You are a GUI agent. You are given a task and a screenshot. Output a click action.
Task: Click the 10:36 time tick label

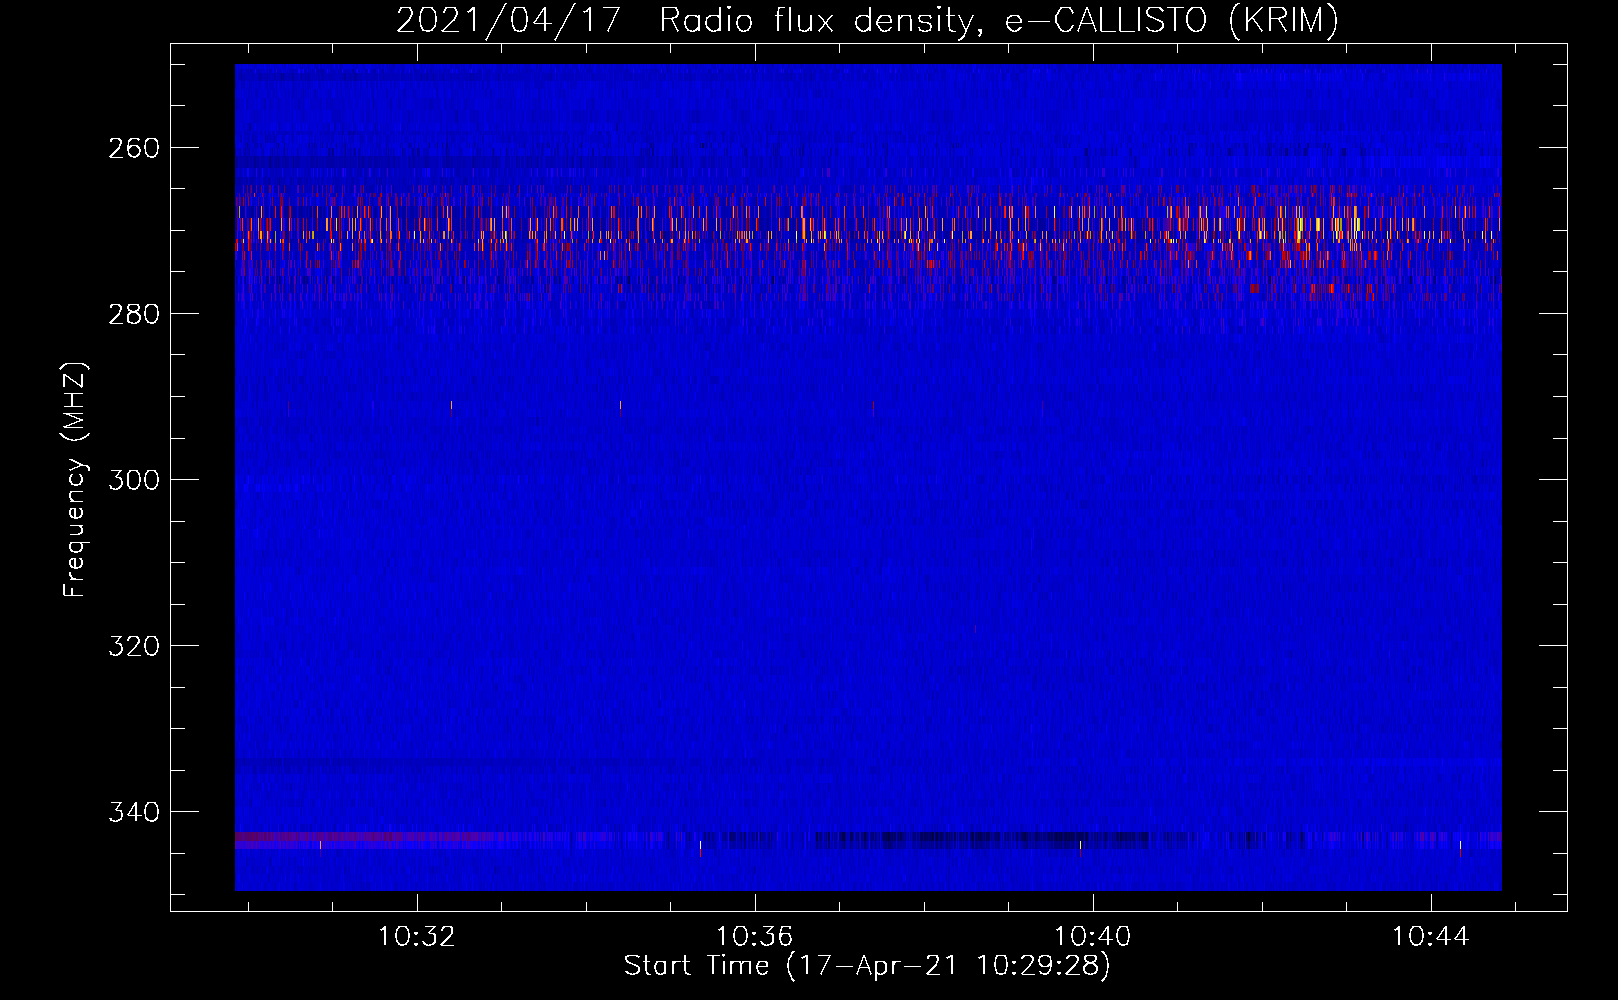[x=755, y=937]
